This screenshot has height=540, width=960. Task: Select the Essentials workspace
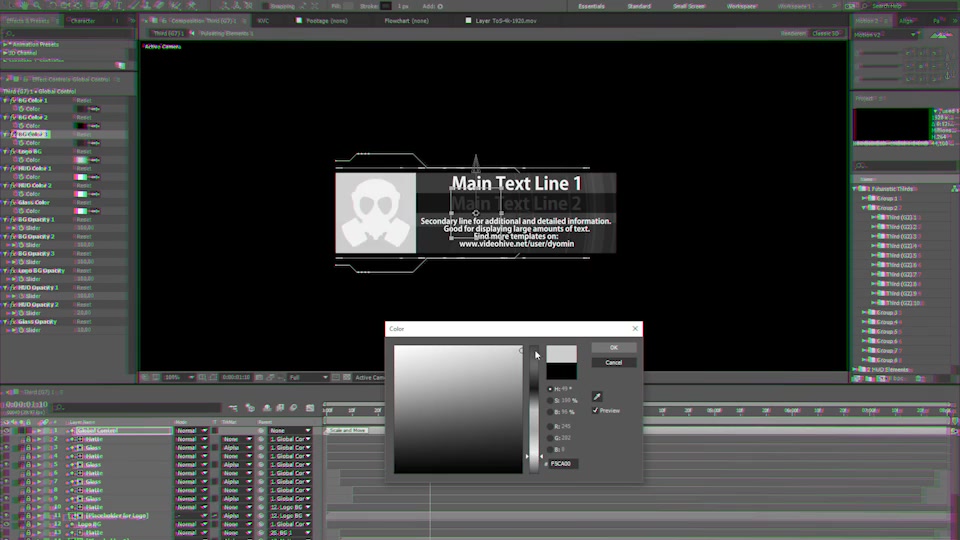click(x=591, y=6)
